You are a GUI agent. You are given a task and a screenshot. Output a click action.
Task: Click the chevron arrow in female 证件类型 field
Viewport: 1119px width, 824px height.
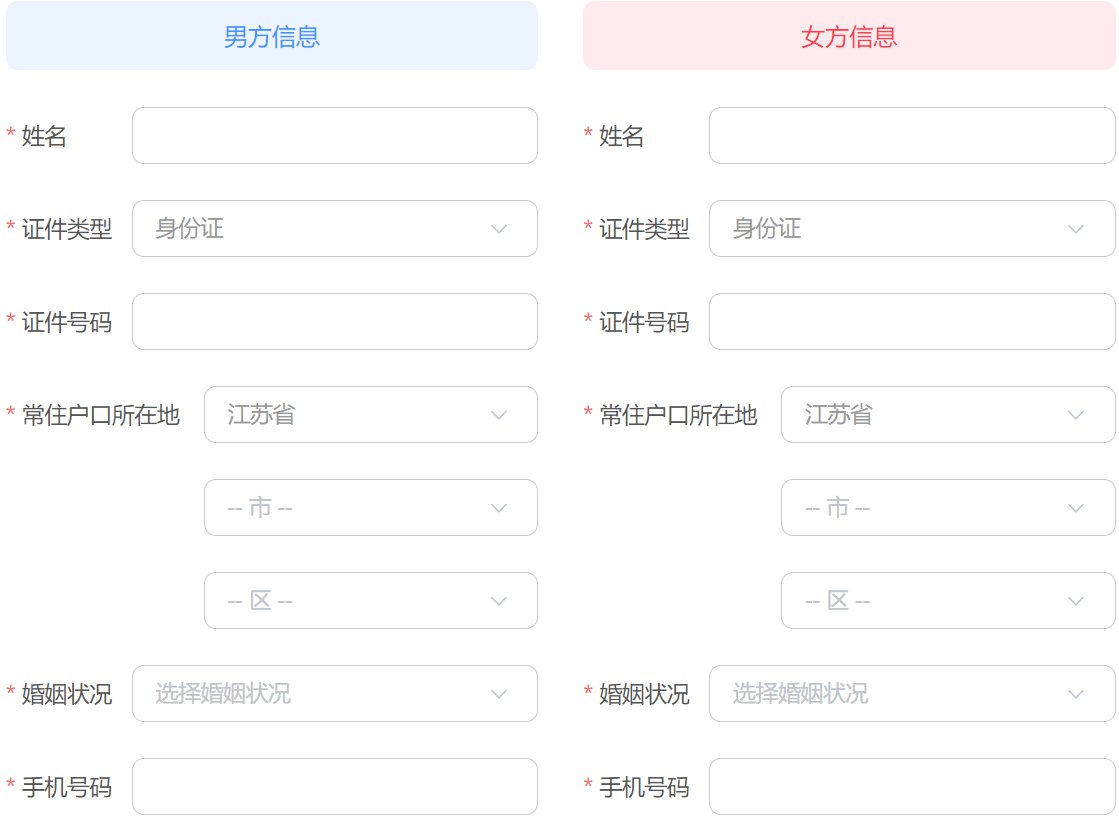[x=1076, y=229]
